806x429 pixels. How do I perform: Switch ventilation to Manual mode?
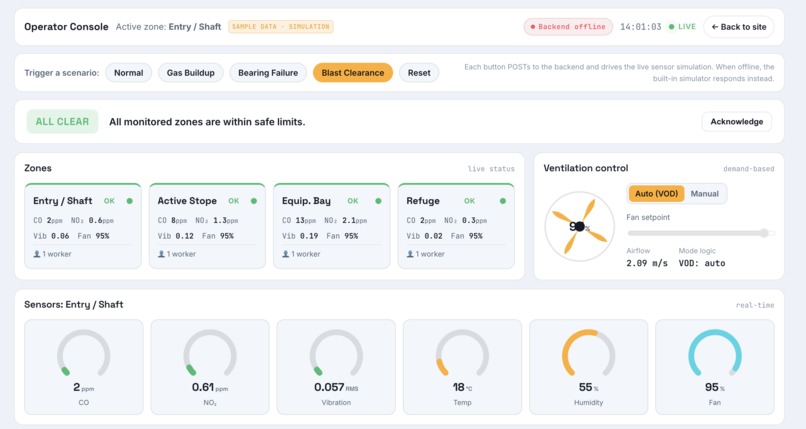click(x=704, y=194)
